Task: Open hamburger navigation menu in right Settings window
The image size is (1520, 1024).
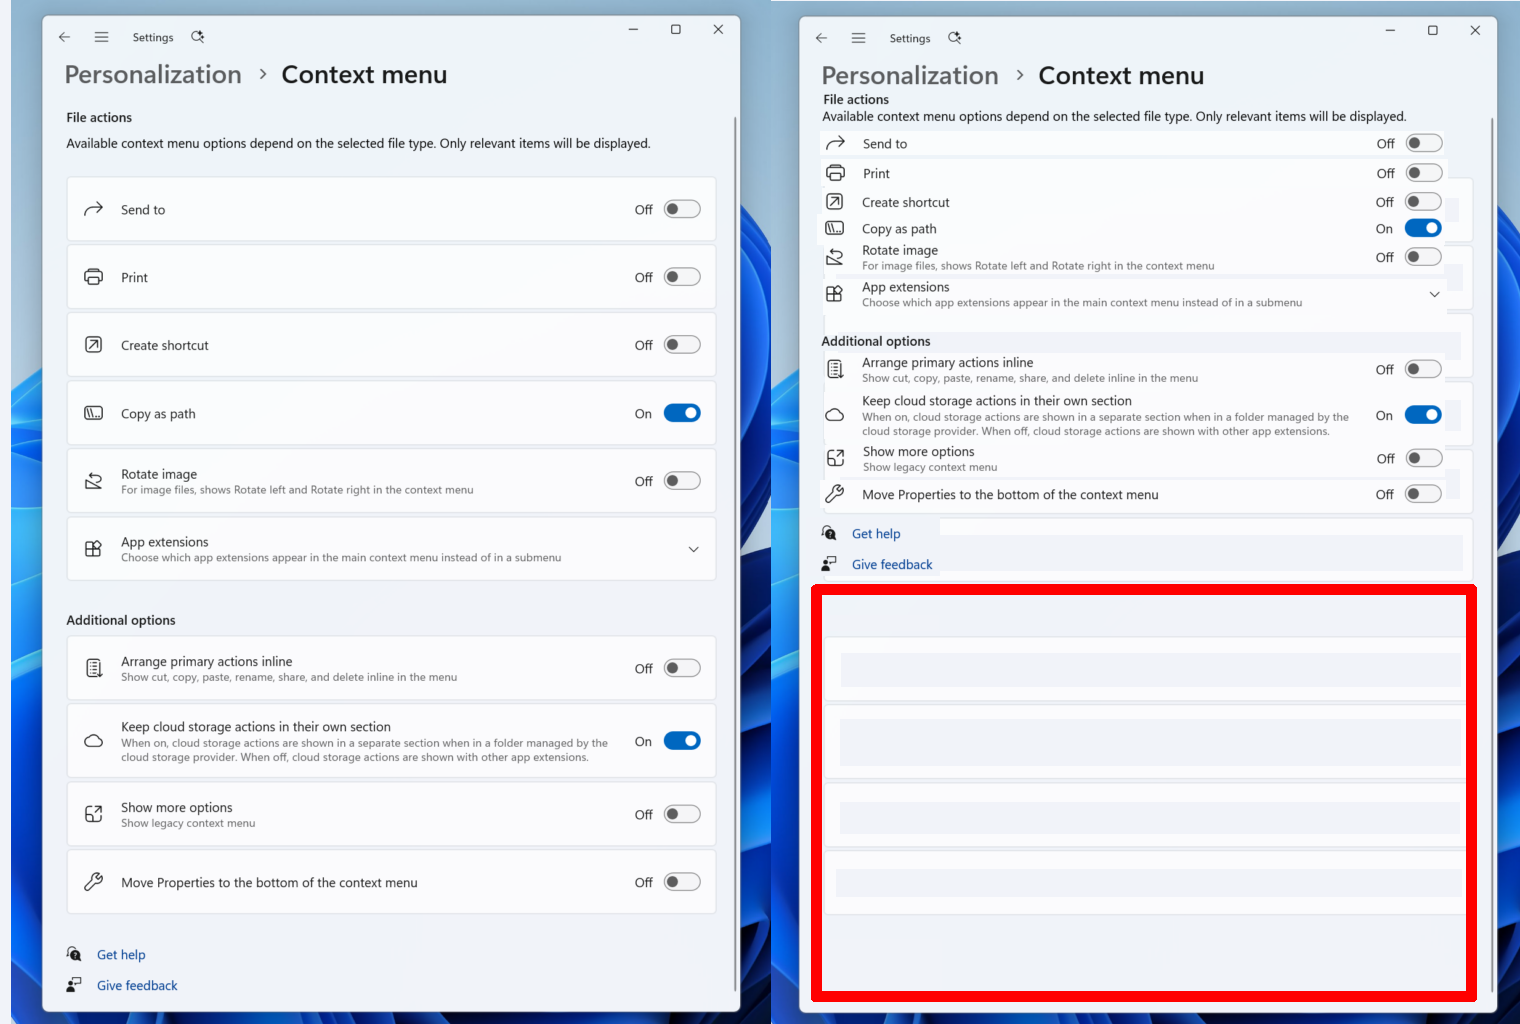Action: pos(858,38)
